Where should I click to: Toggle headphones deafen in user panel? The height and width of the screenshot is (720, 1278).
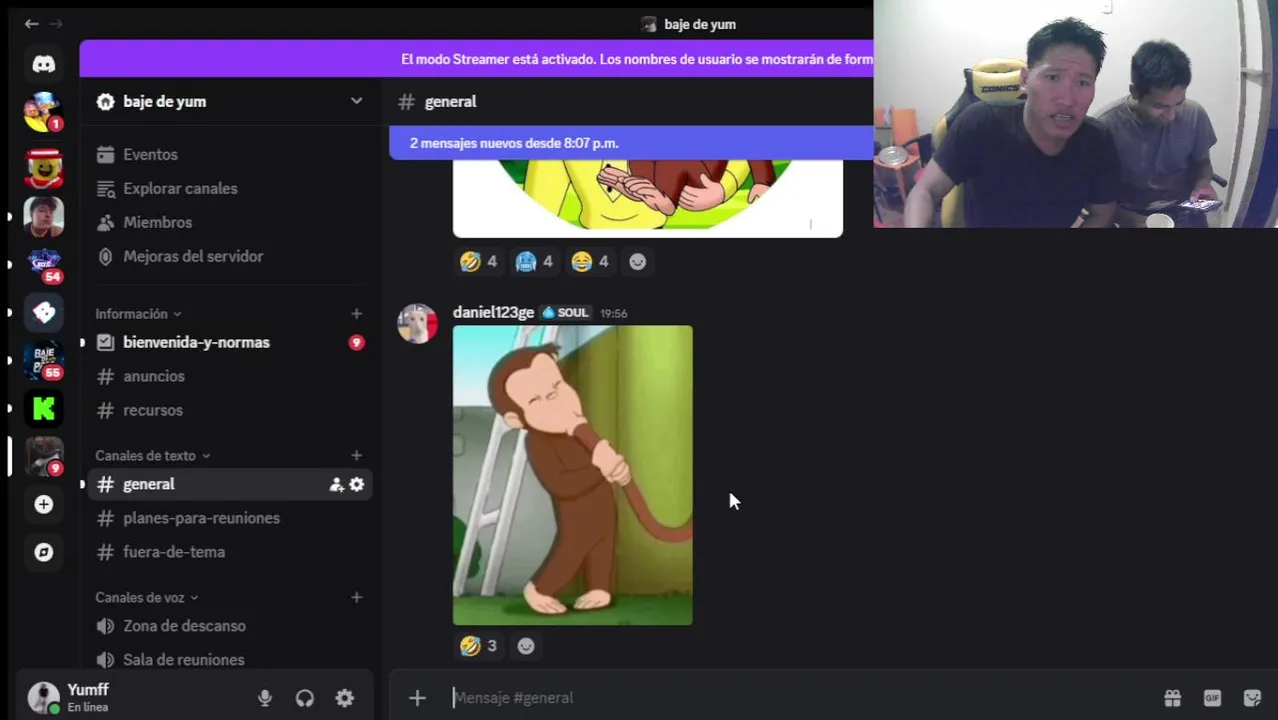[x=305, y=698]
